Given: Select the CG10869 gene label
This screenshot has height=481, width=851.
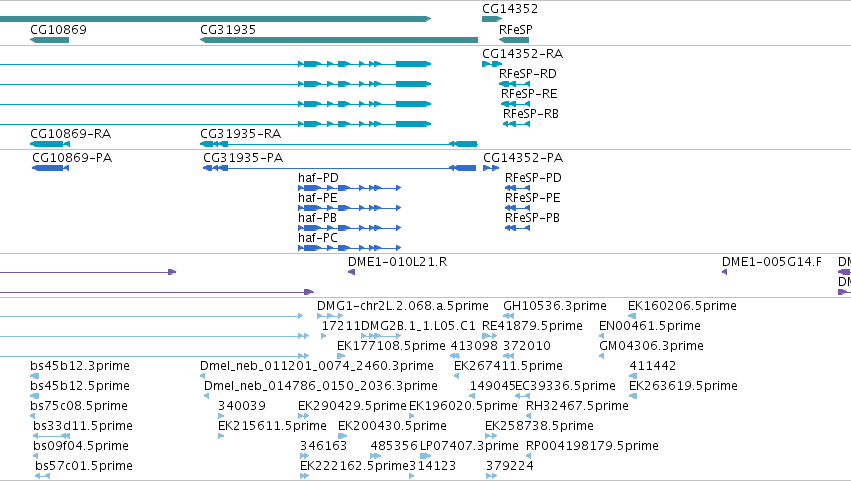Looking at the screenshot, I should coord(58,29).
